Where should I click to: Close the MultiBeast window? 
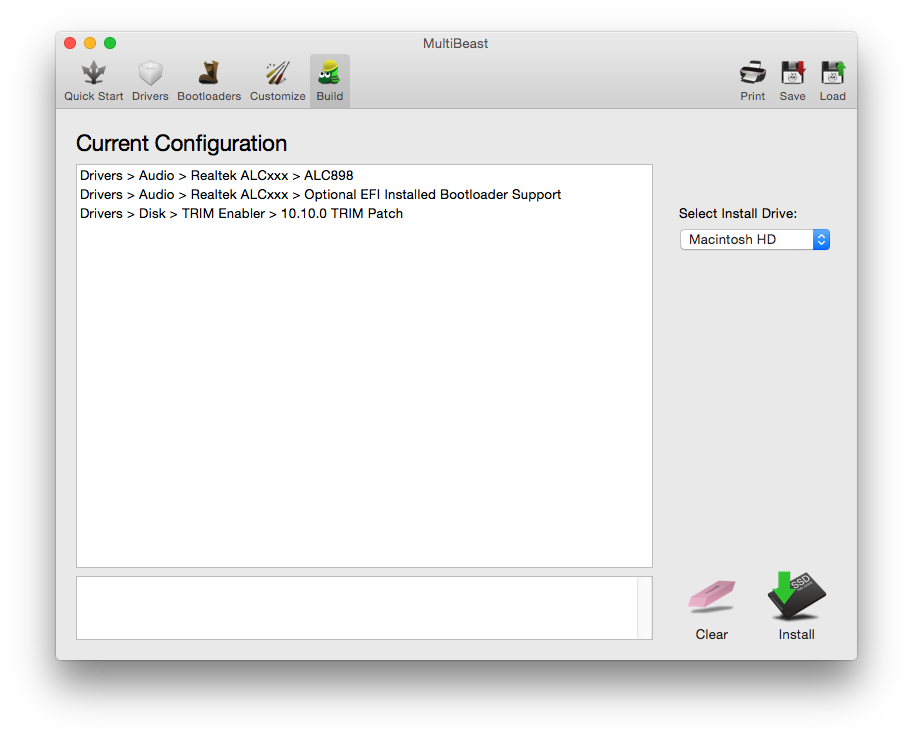(x=70, y=43)
